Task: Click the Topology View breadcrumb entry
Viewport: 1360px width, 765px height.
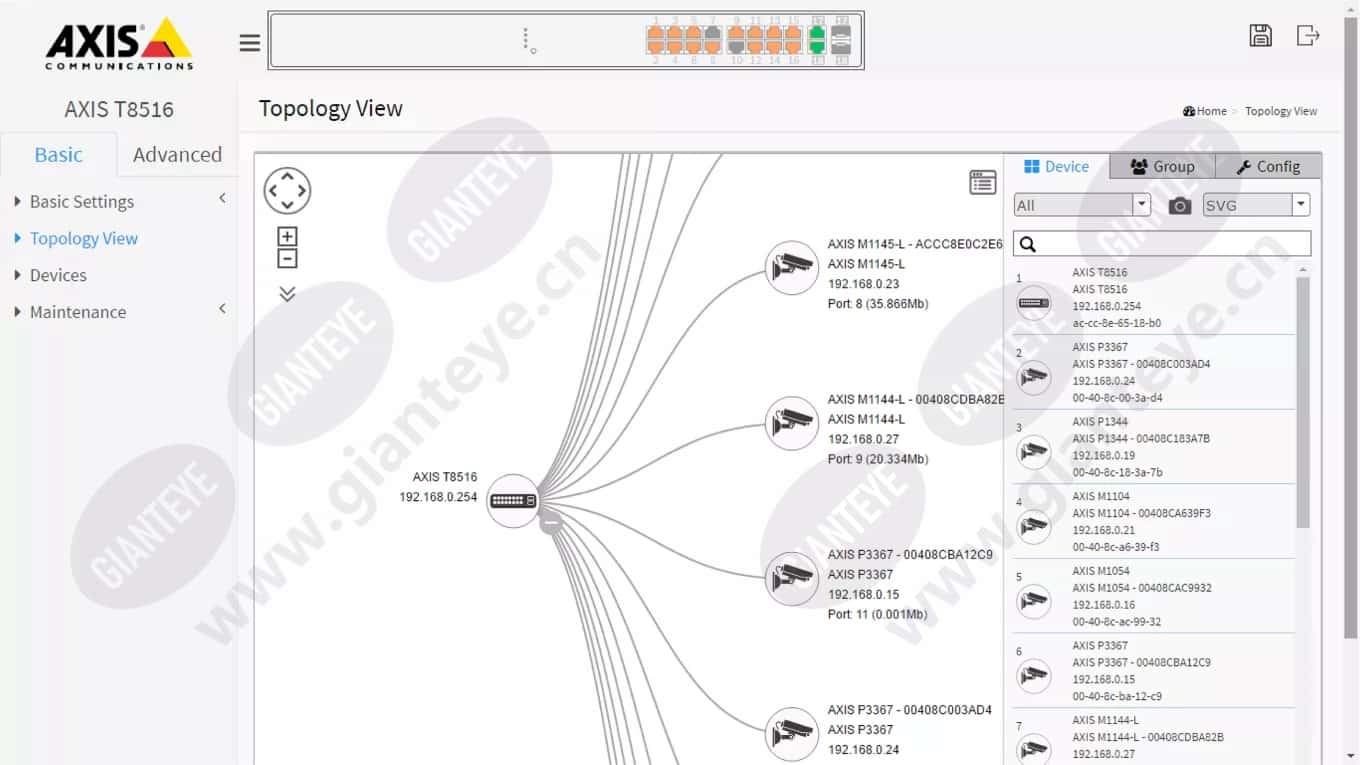Action: coord(1281,111)
